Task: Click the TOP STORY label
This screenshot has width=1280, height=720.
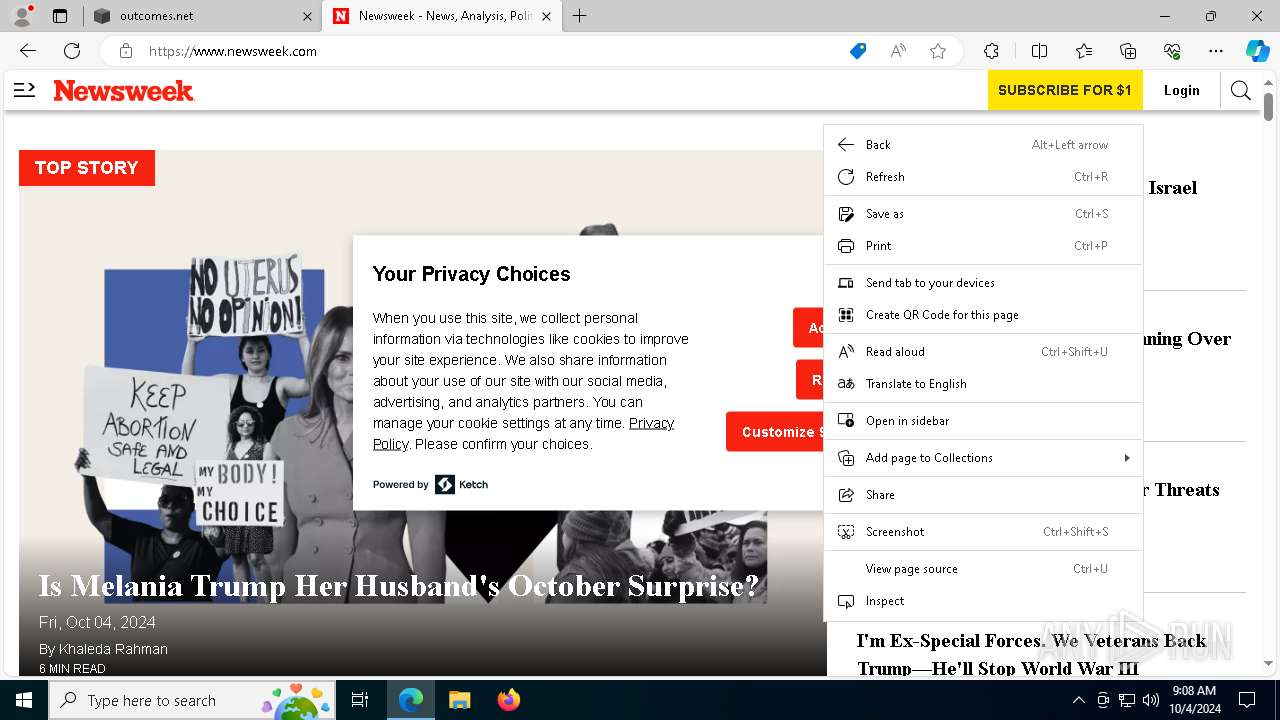Action: (87, 168)
